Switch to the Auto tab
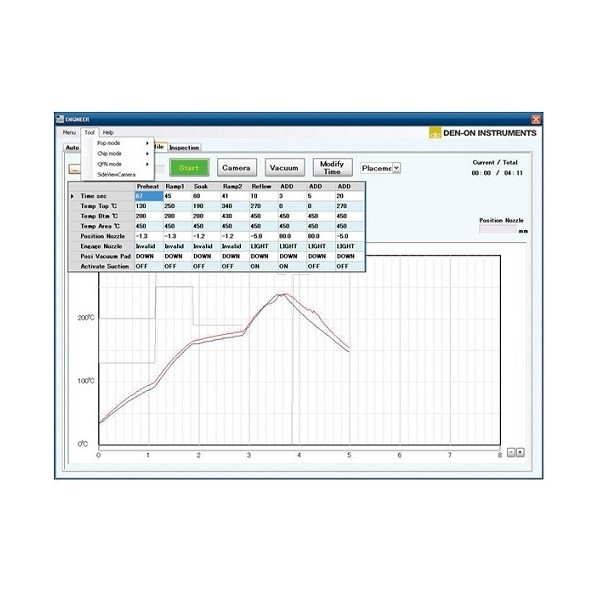Screen dimensions: 600x600 72,148
